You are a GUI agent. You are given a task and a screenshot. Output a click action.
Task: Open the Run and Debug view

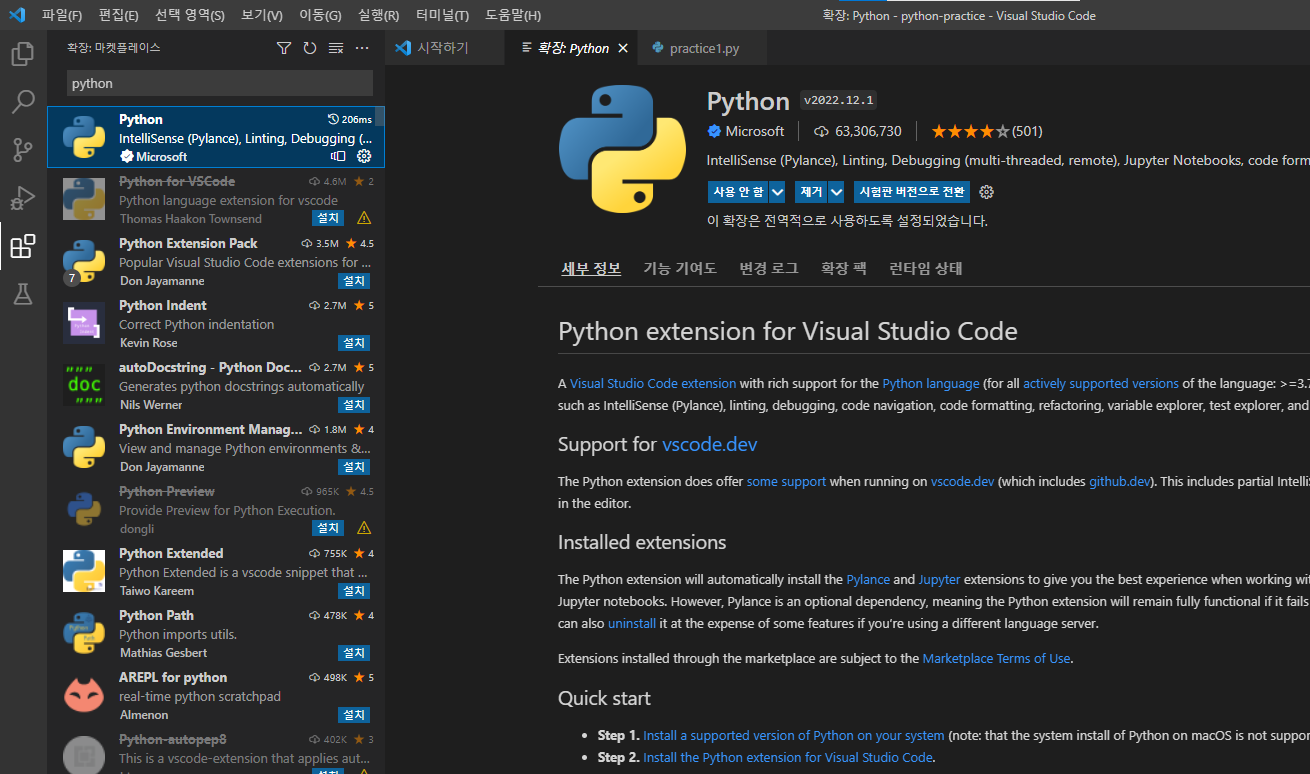click(x=23, y=198)
